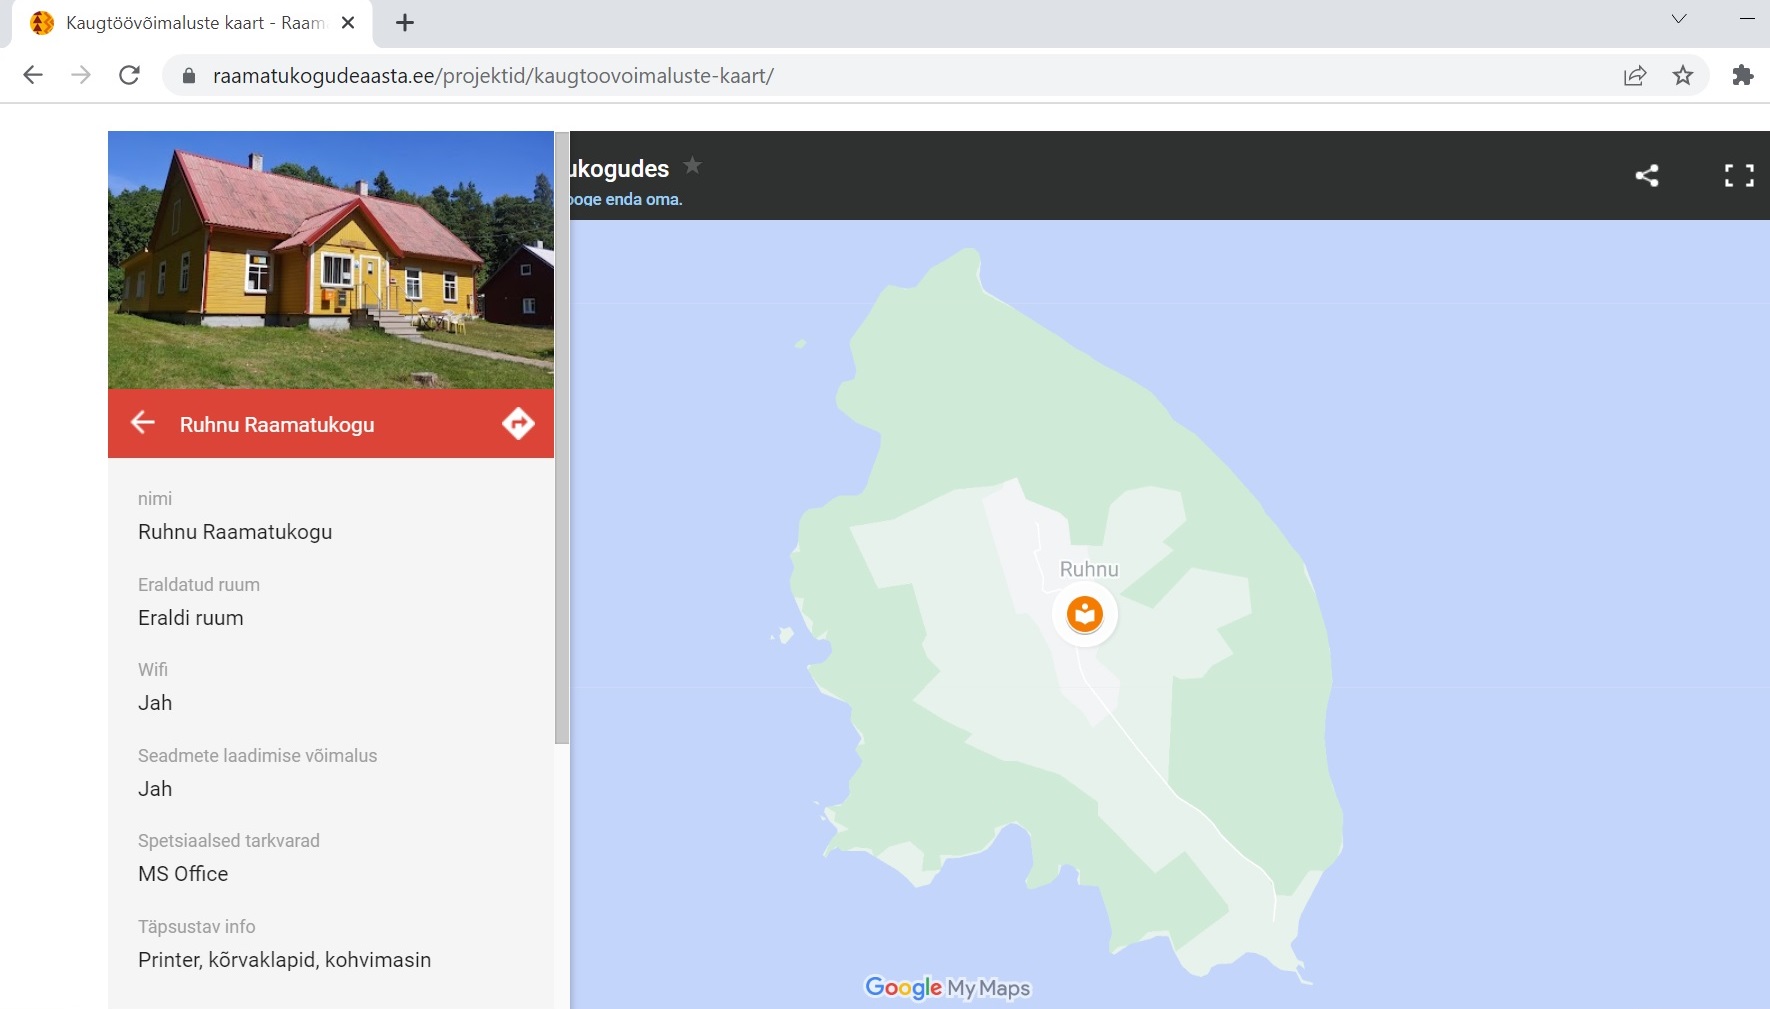This screenshot has width=1770, height=1009.
Task: Share this page from address bar
Action: tap(1635, 75)
